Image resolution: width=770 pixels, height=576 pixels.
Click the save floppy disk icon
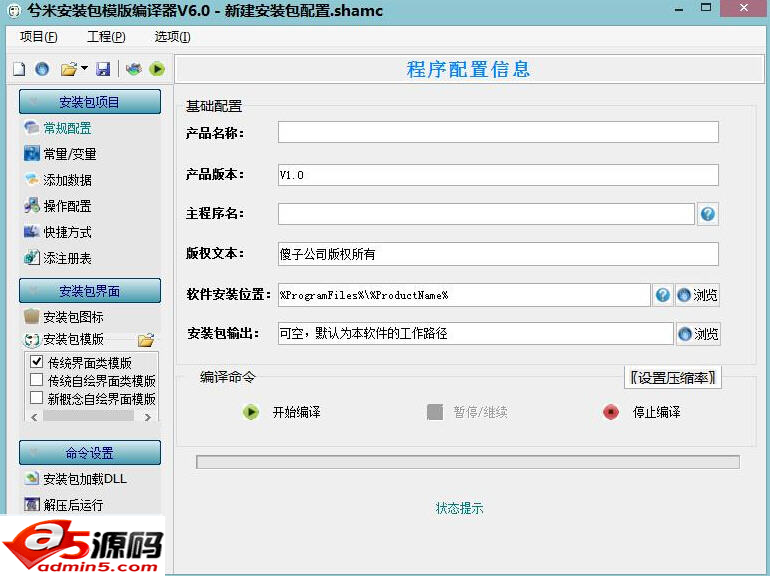coord(103,69)
